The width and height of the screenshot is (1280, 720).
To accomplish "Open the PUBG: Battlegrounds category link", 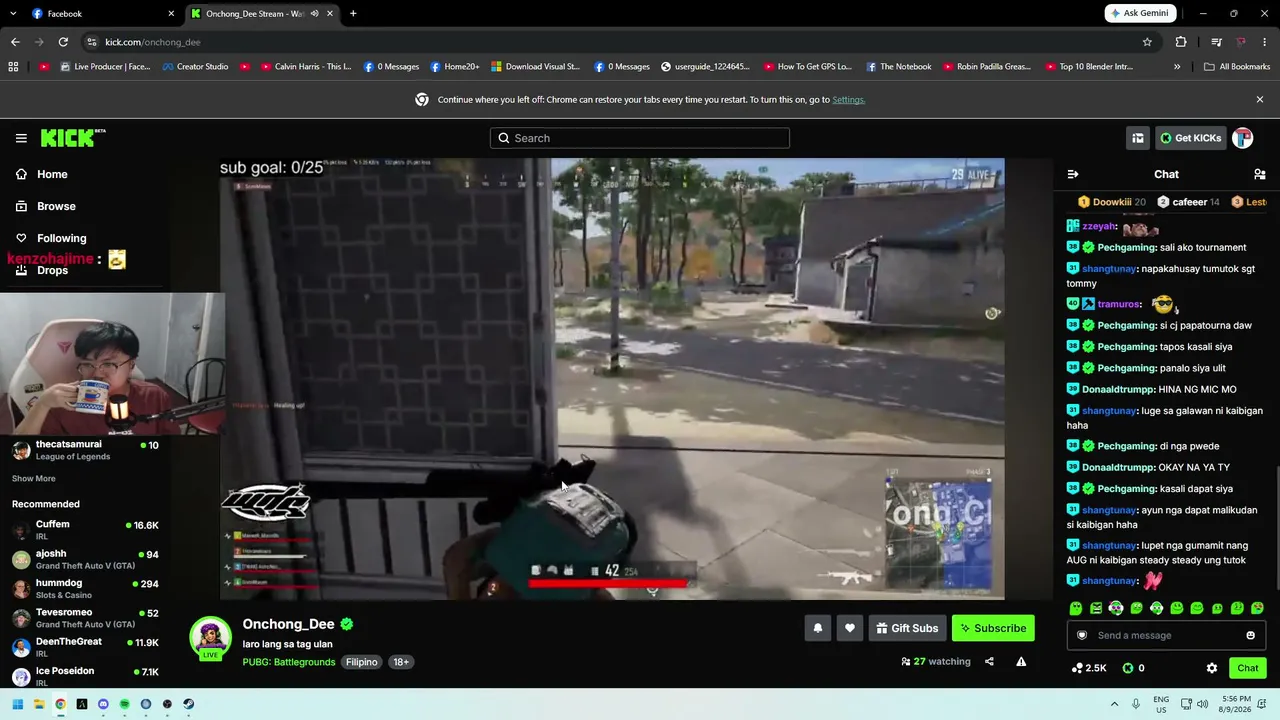I will pos(289,662).
